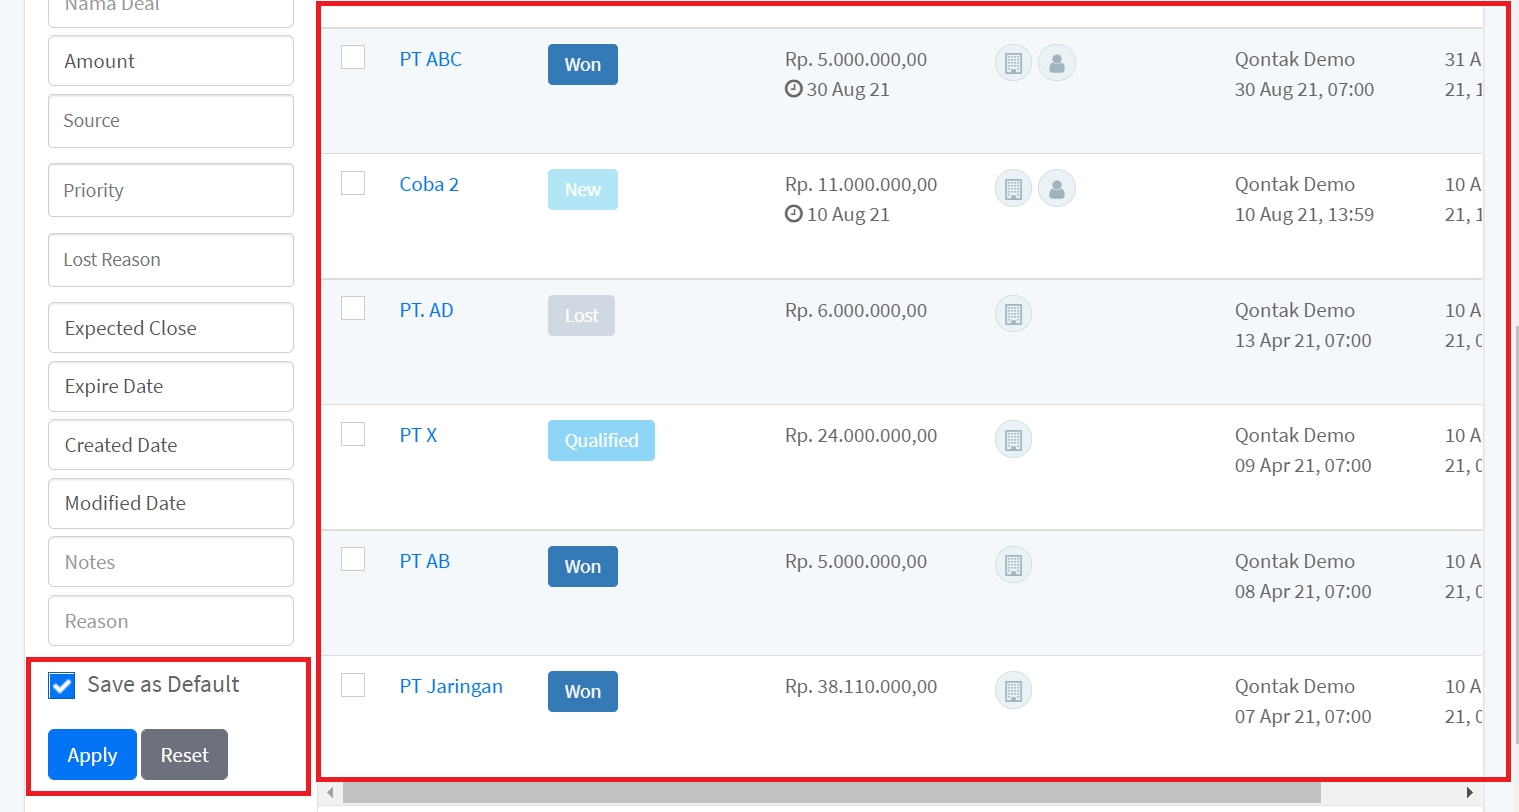Open the PT Jaringan deal link
Image resolution: width=1519 pixels, height=812 pixels.
[x=451, y=686]
